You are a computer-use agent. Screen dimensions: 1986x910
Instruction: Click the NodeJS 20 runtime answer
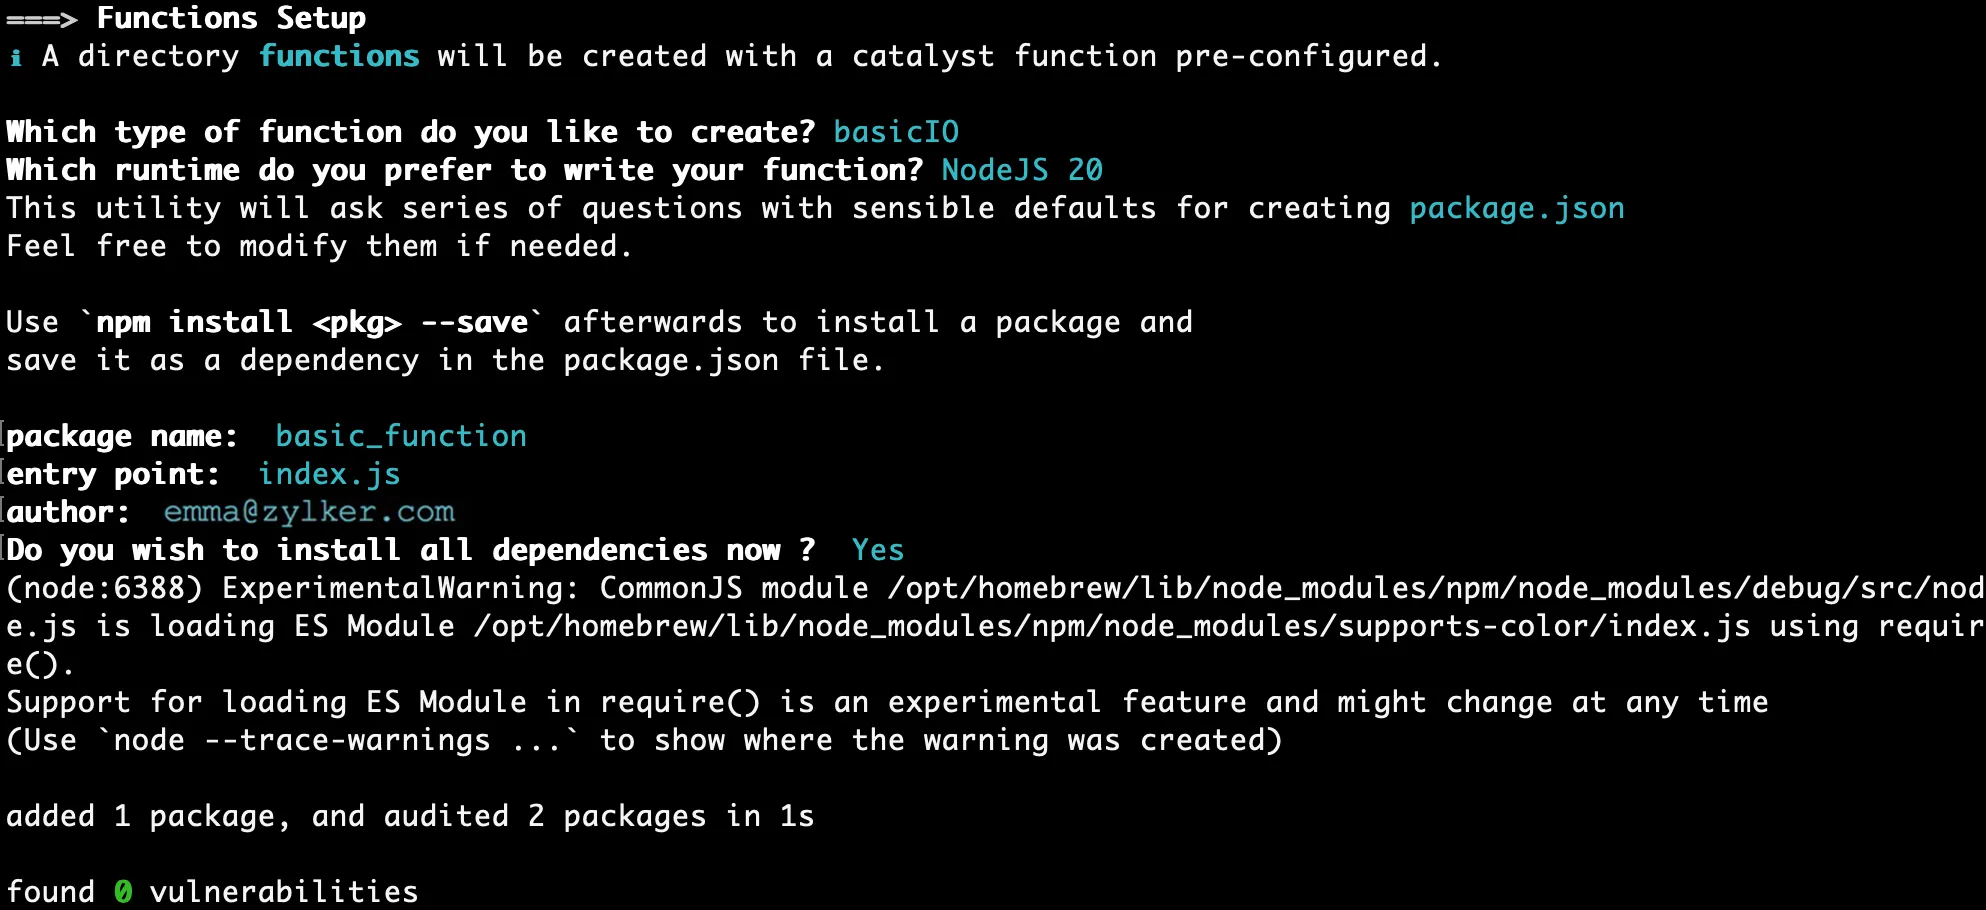(1022, 170)
